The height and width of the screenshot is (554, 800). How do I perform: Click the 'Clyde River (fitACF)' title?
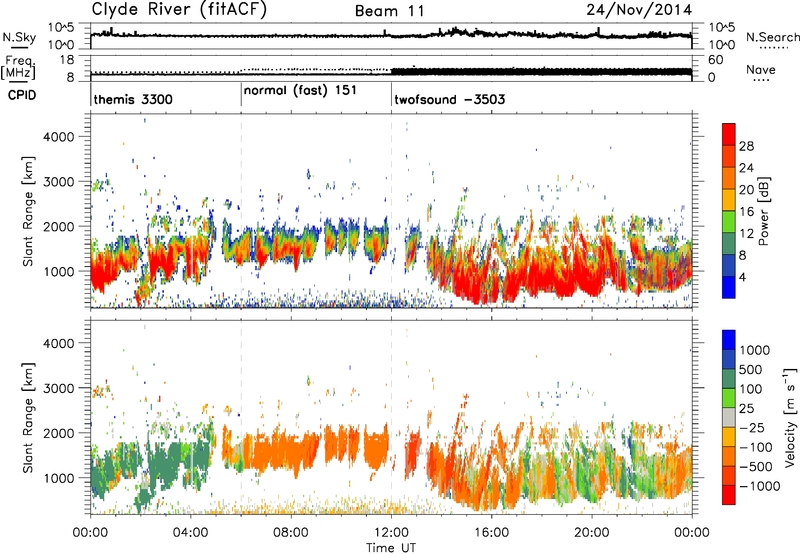[179, 9]
